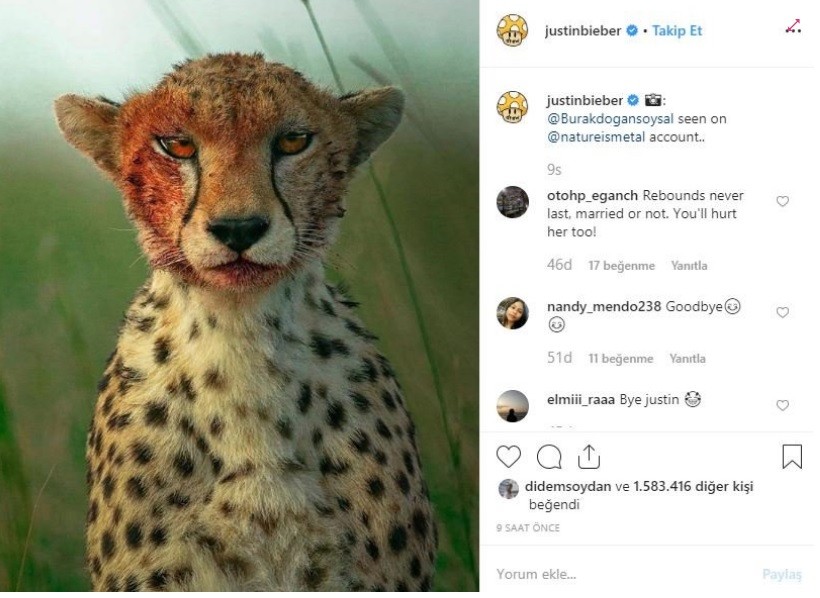Like elmiii_raaa's comment heart
The height and width of the screenshot is (598, 820).
783,406
